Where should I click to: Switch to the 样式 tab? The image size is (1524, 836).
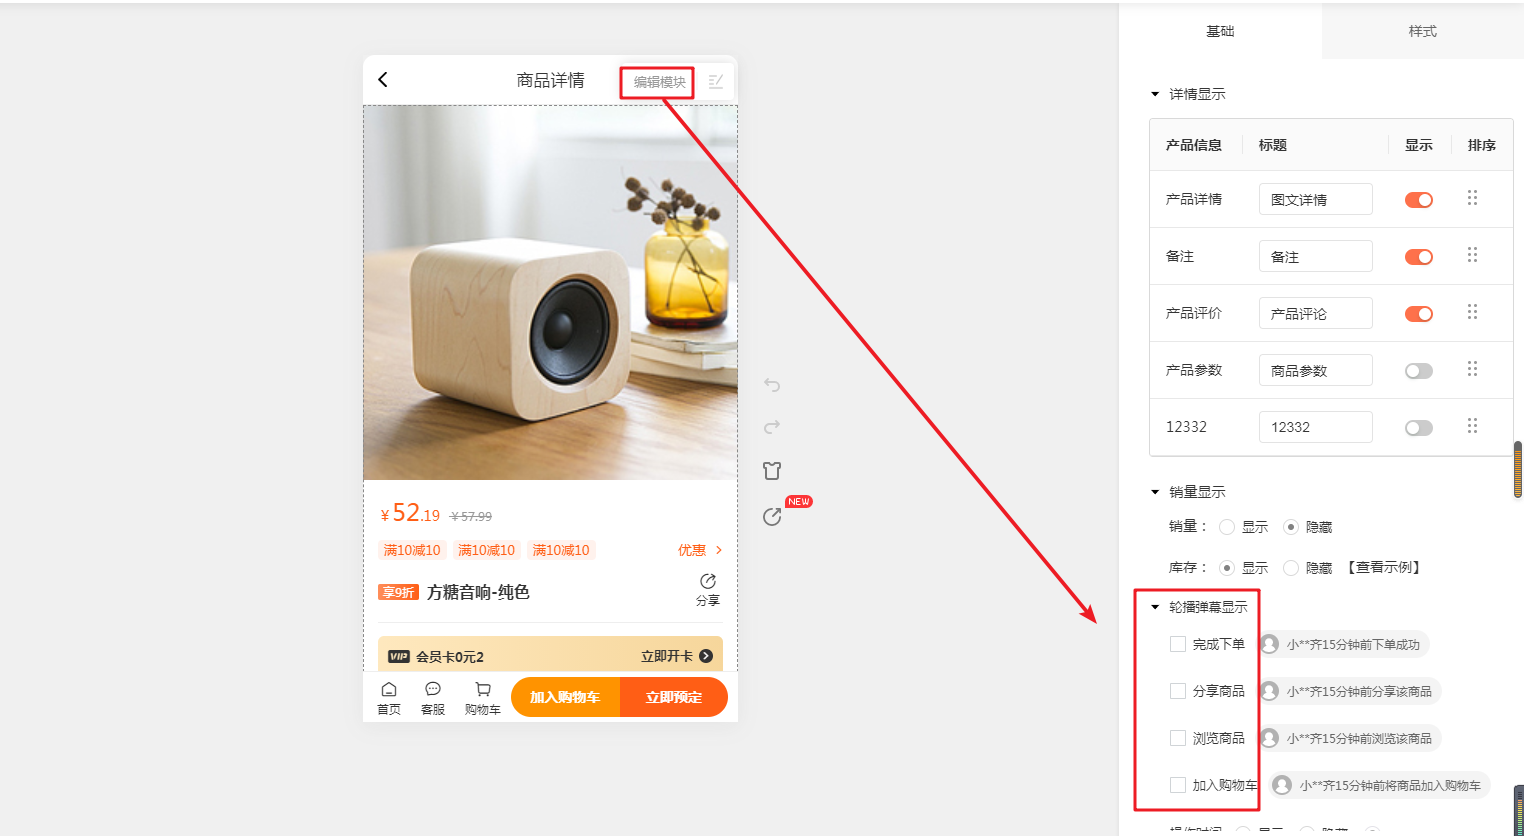click(x=1422, y=31)
